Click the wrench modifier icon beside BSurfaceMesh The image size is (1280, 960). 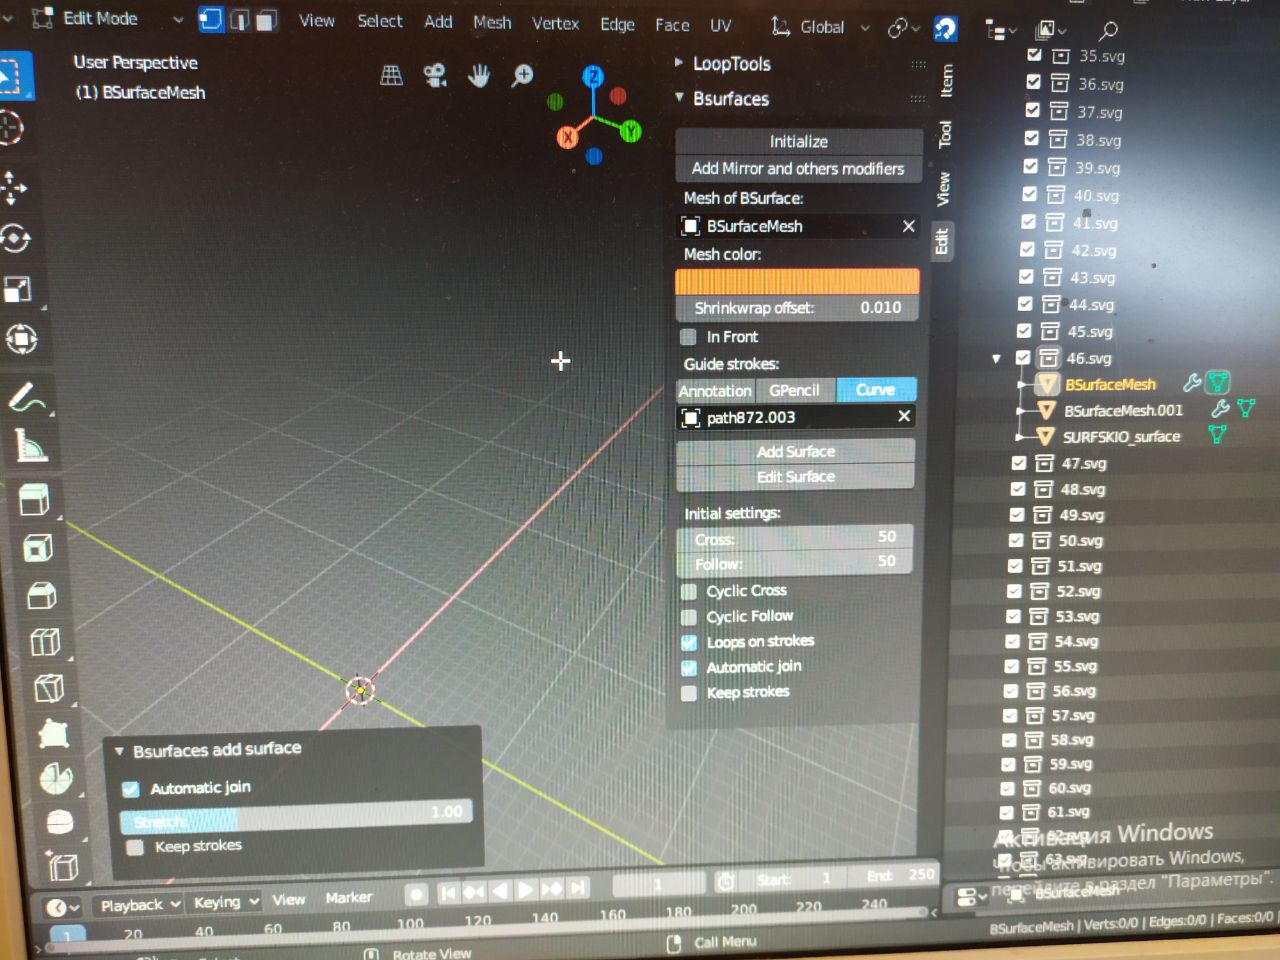pyautogui.click(x=1191, y=383)
